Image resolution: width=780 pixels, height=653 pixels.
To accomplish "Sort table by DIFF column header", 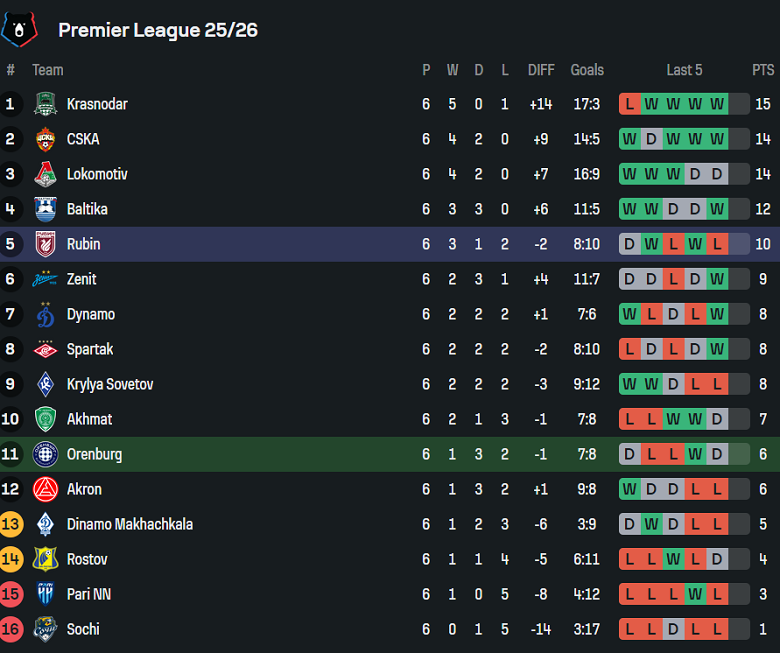I will coord(541,70).
